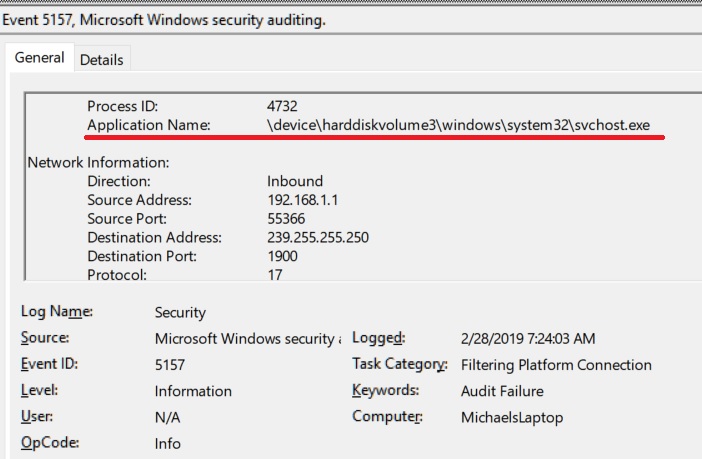Click the Direction label

tap(119, 181)
